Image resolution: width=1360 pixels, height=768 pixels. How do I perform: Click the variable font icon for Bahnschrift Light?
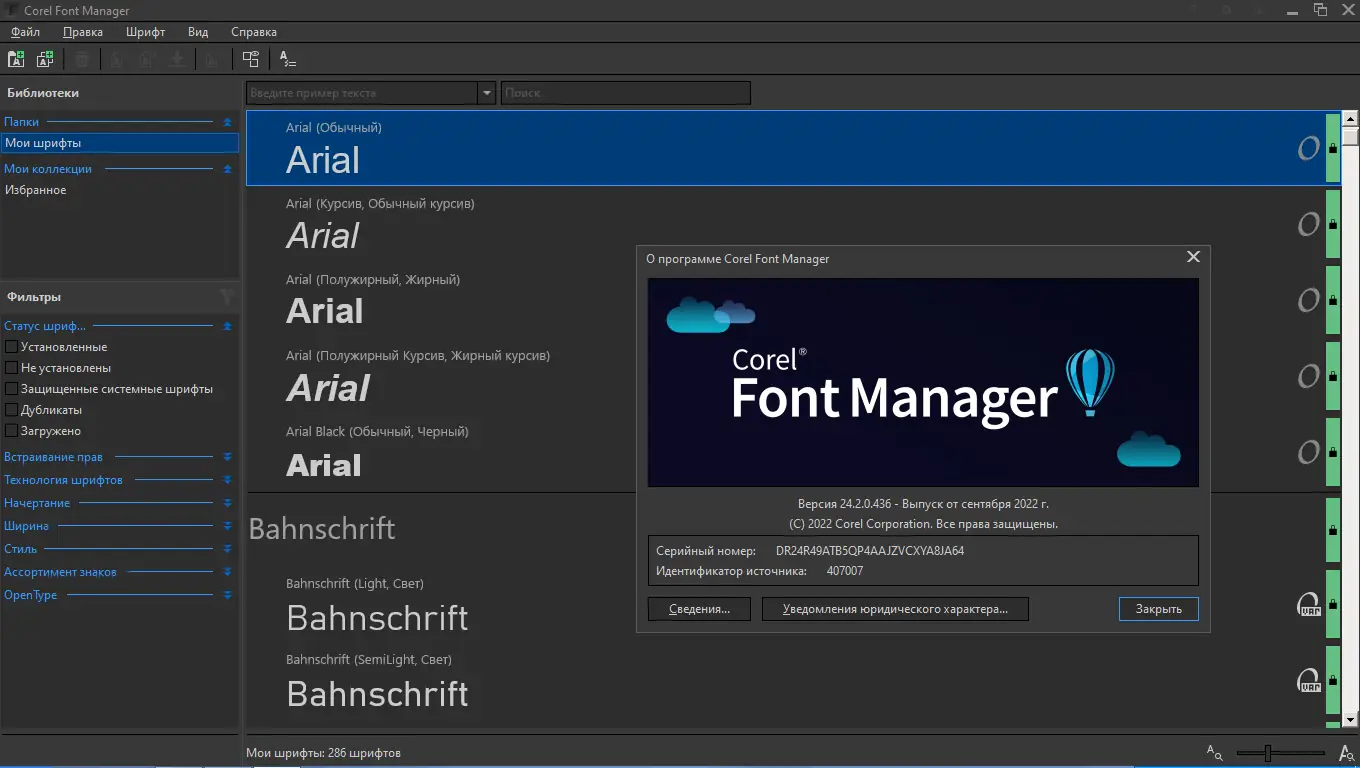pyautogui.click(x=1308, y=604)
